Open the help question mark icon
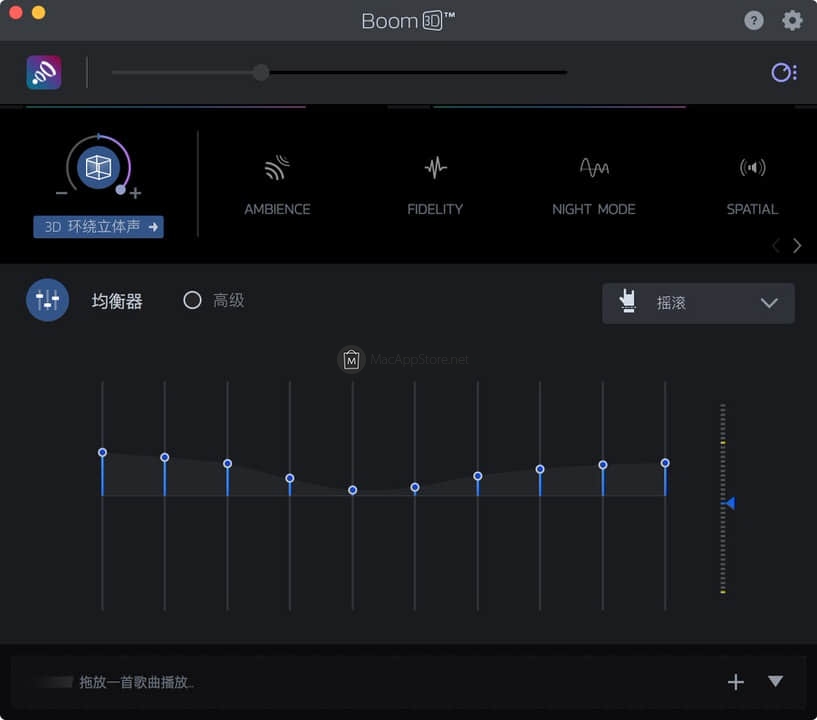The height and width of the screenshot is (720, 817). click(754, 20)
